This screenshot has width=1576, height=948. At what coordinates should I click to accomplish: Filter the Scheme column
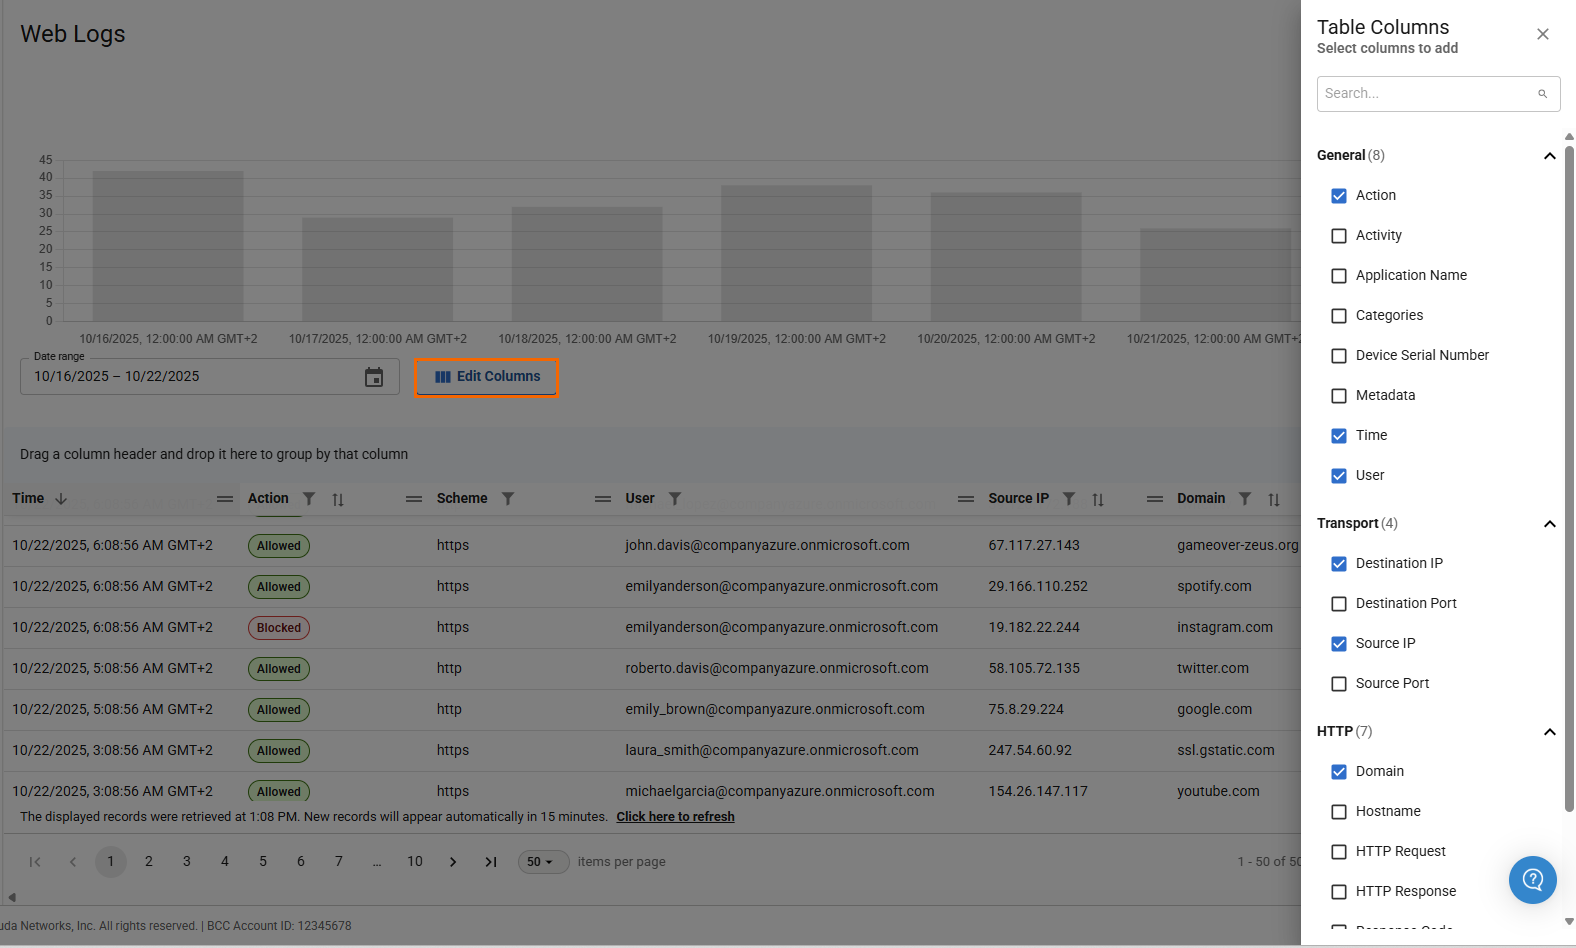[x=508, y=499]
